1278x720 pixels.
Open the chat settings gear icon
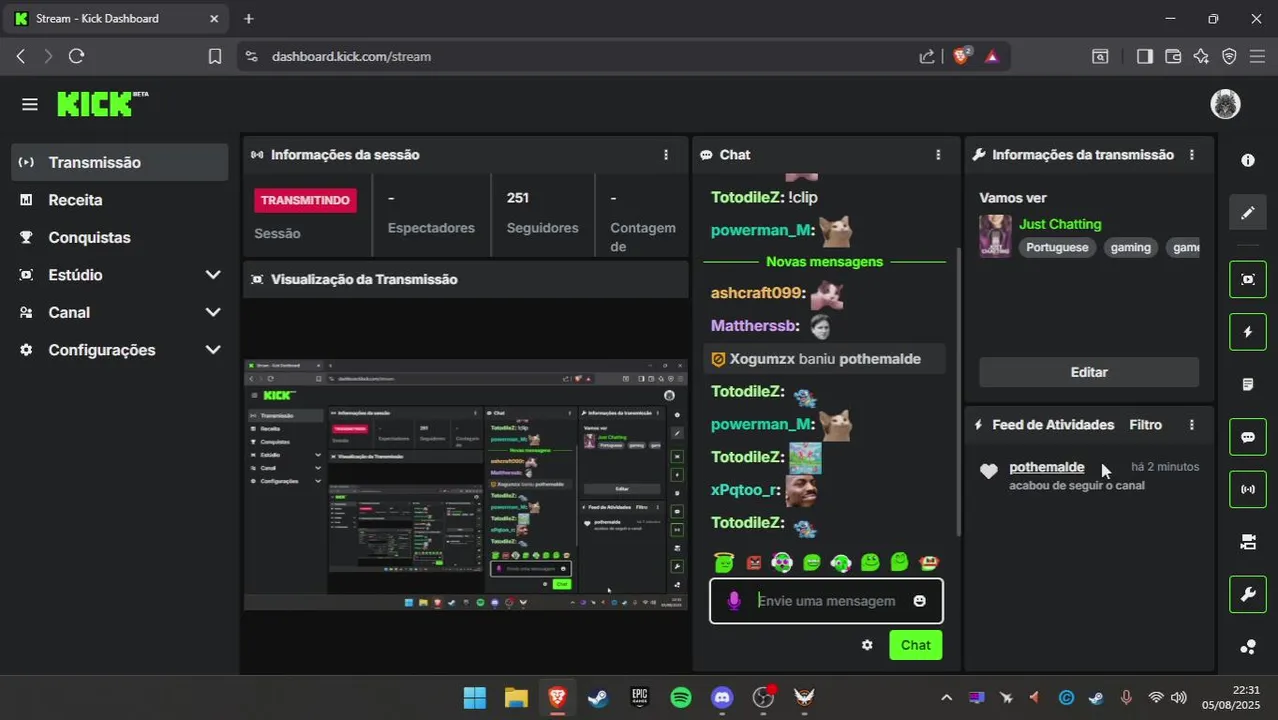(x=867, y=645)
